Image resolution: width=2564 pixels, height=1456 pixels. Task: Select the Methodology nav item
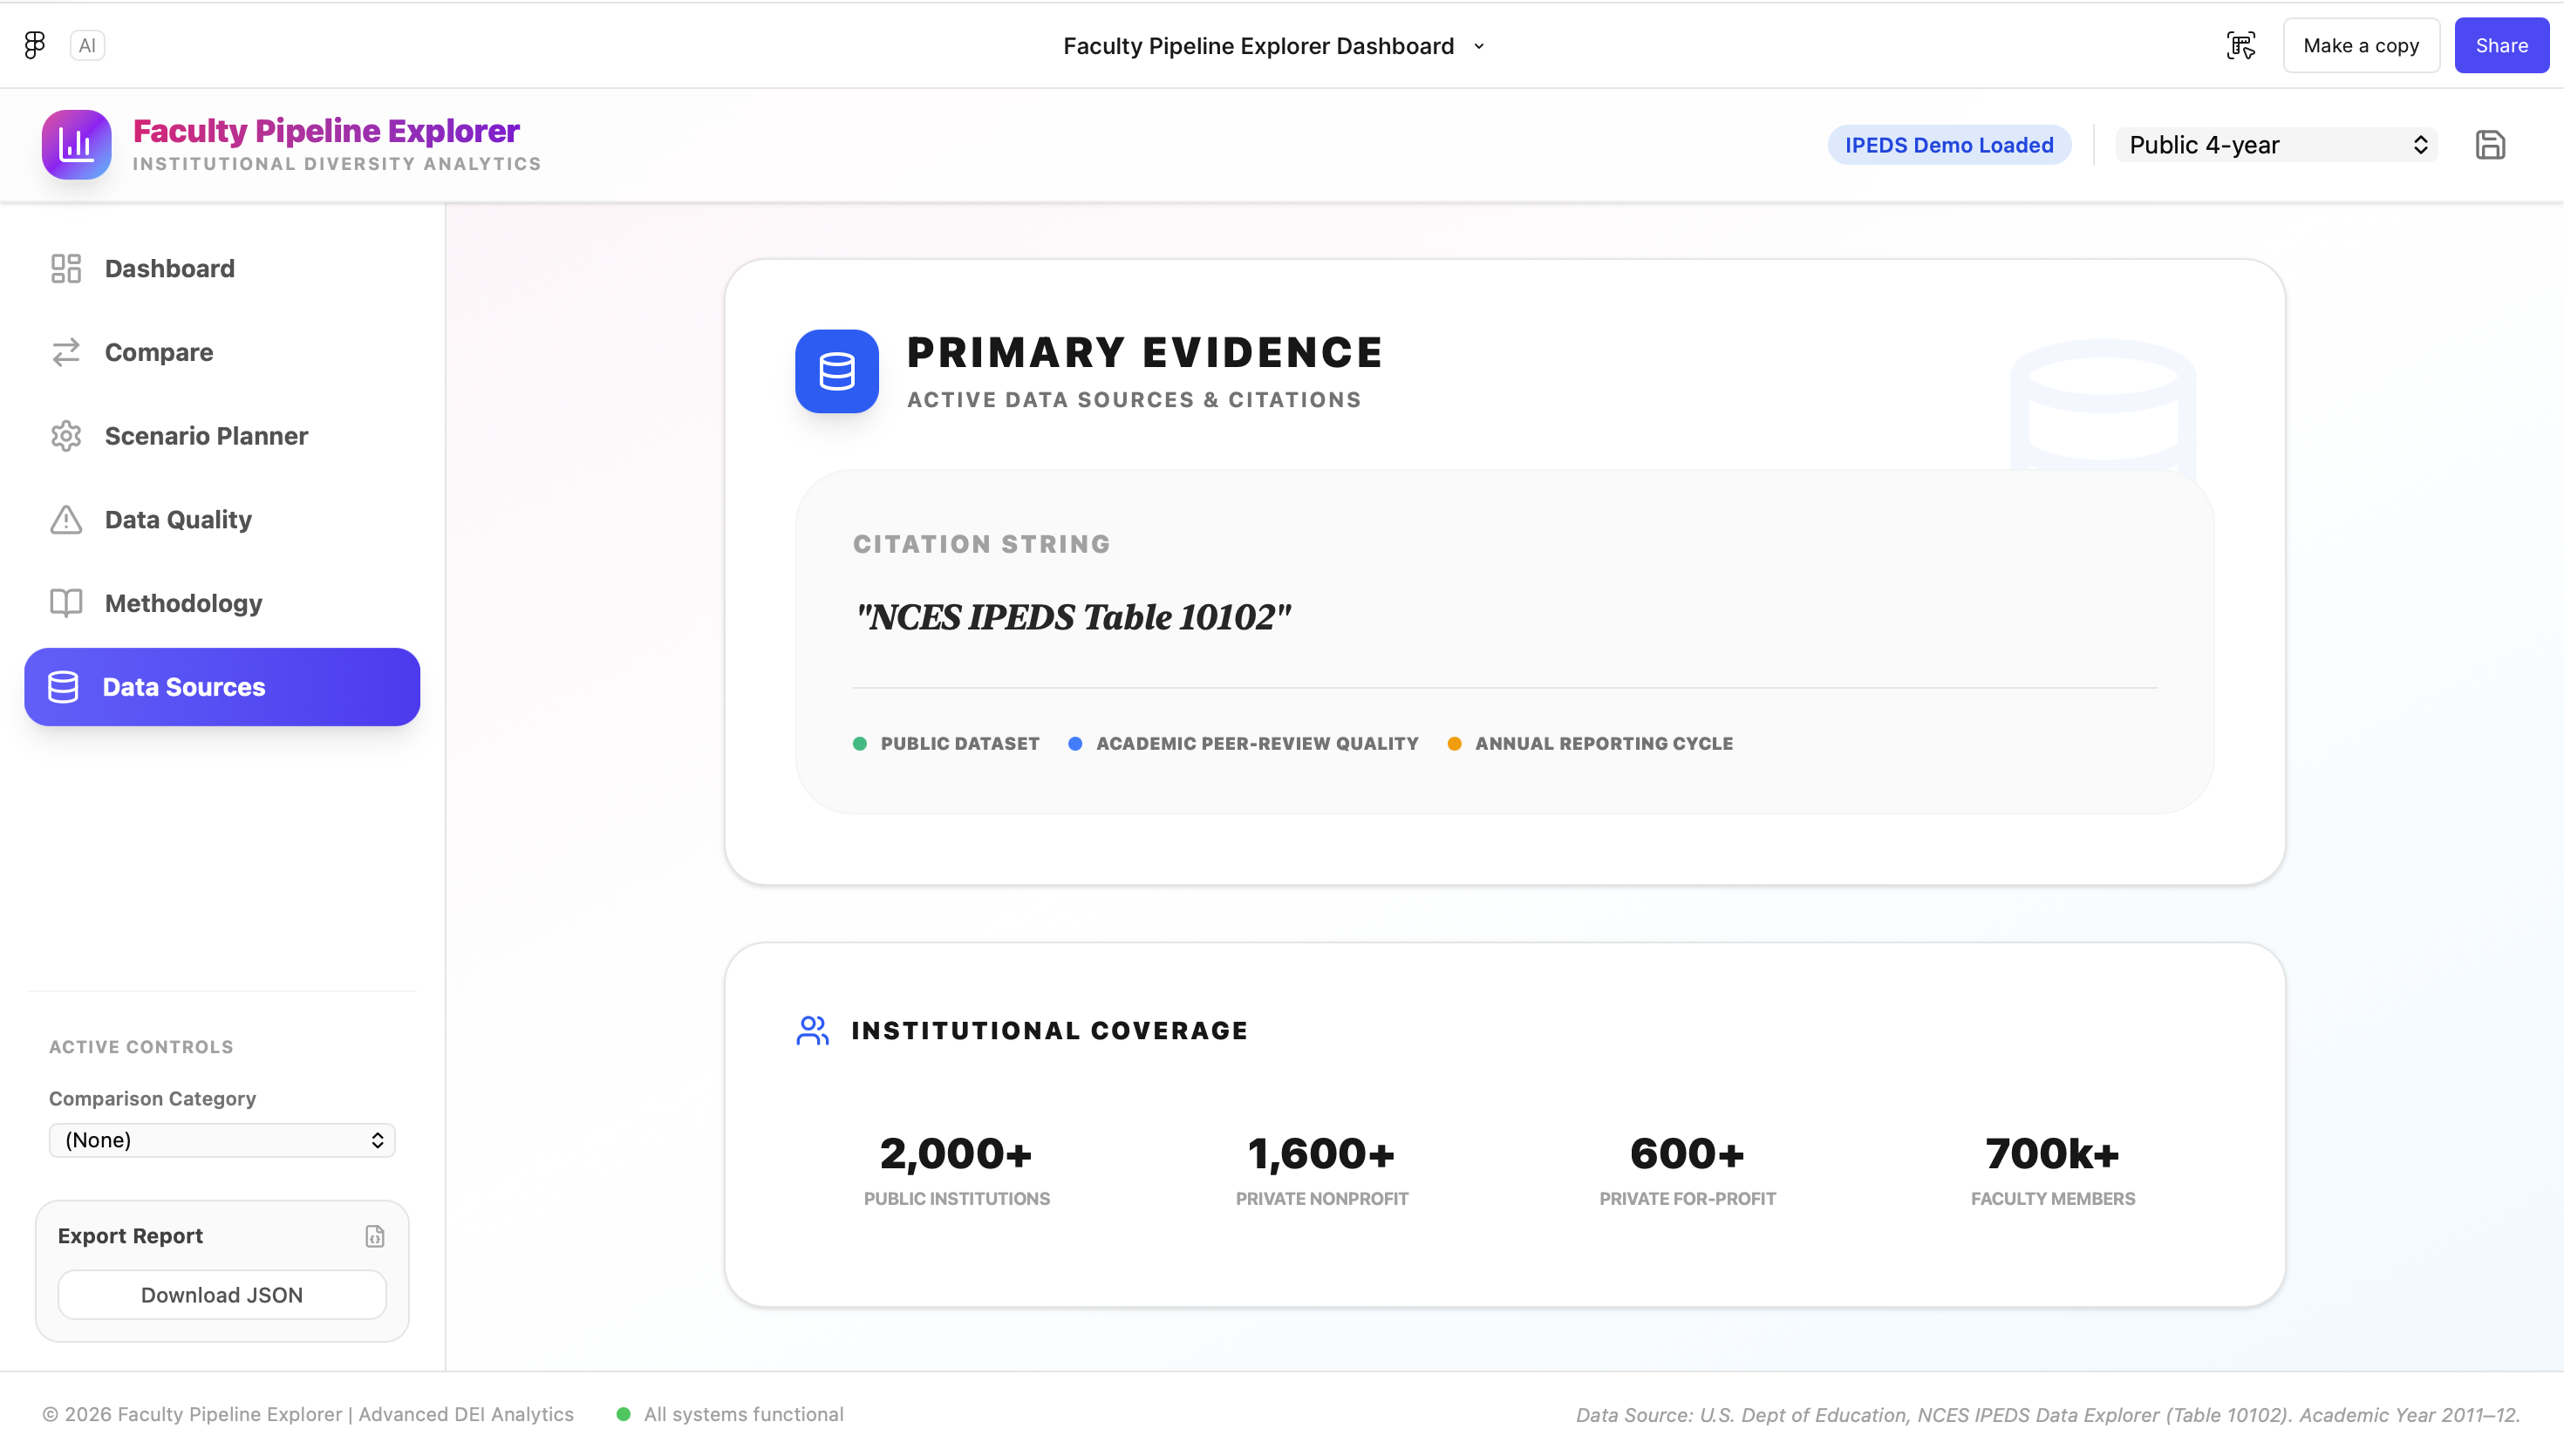[183, 603]
